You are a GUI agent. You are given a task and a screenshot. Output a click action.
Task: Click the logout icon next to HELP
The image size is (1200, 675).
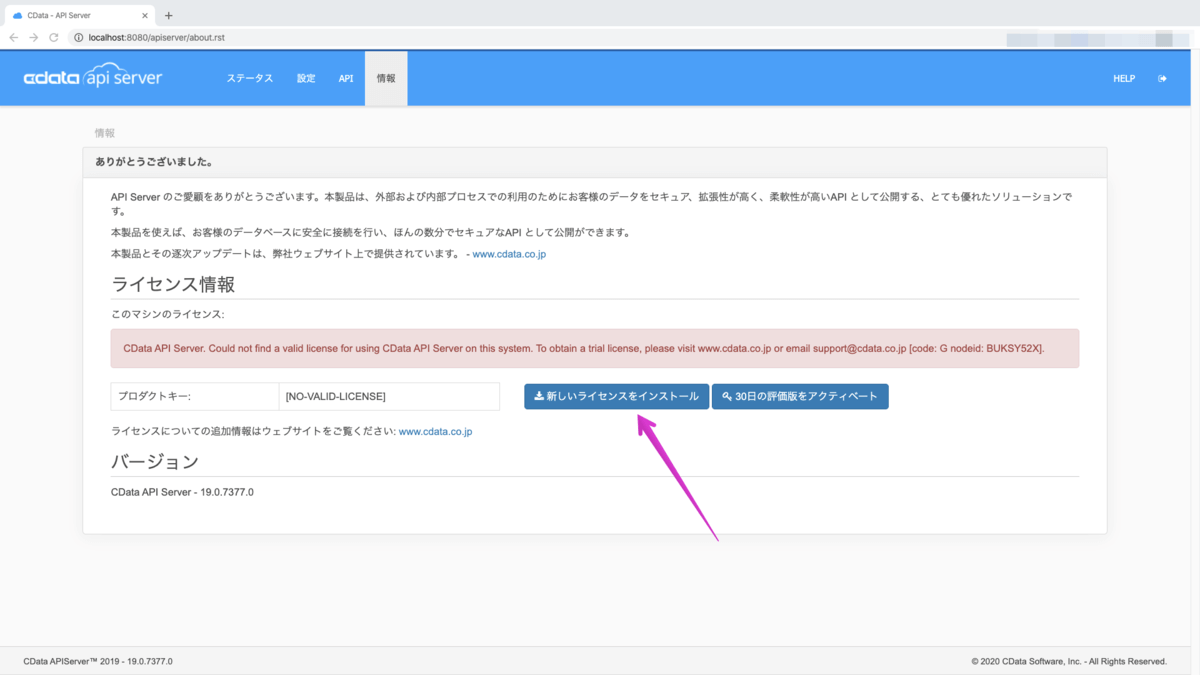tap(1162, 78)
